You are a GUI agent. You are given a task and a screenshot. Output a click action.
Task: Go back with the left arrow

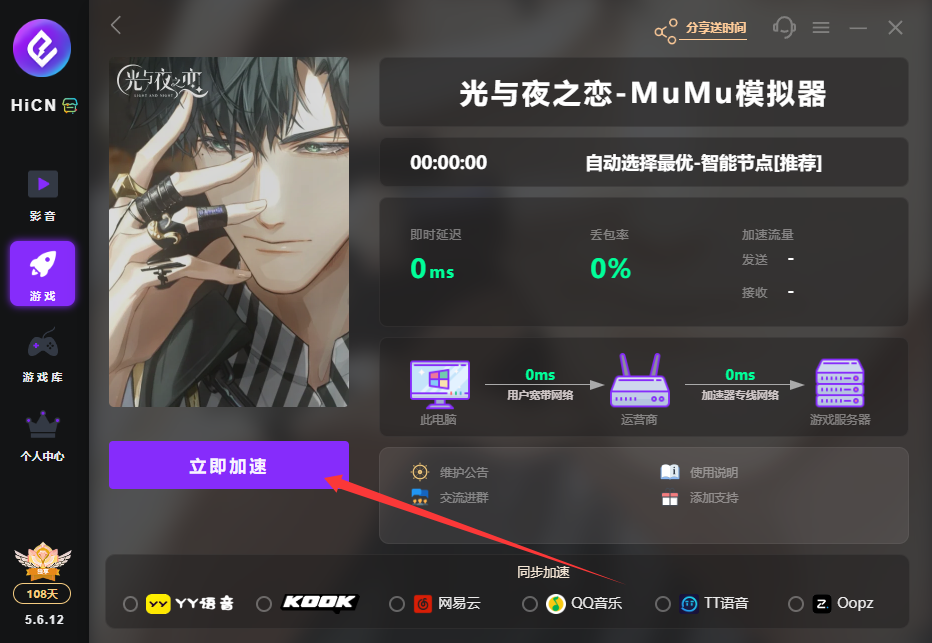116,25
